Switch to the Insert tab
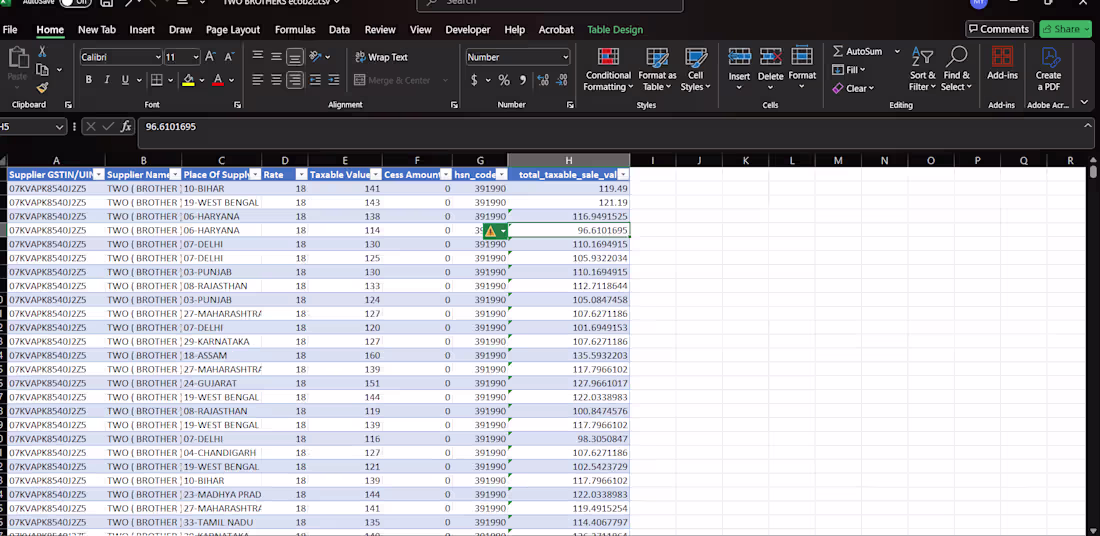1100x536 pixels. click(x=142, y=29)
